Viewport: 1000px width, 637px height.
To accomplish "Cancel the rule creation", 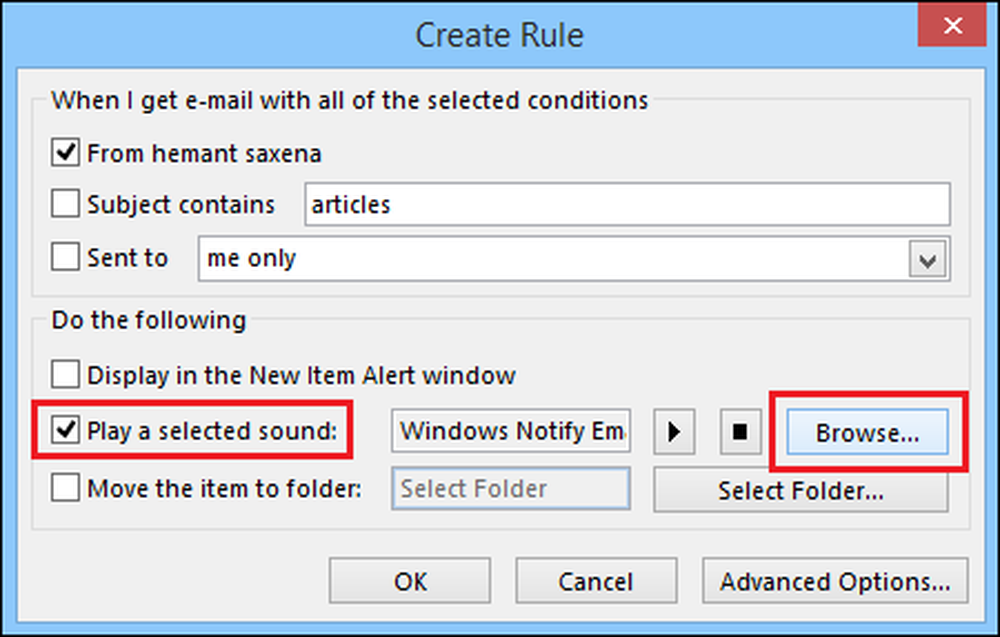I will [596, 581].
